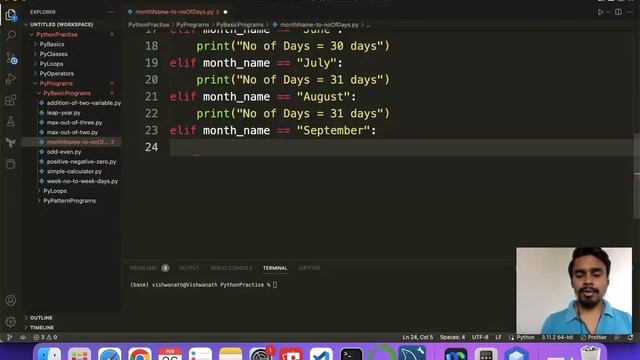Open positive-negative-zero.py file

tap(81, 162)
